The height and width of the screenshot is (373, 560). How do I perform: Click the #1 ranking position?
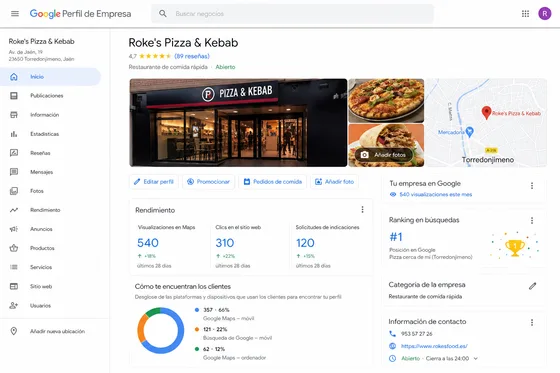coord(396,237)
